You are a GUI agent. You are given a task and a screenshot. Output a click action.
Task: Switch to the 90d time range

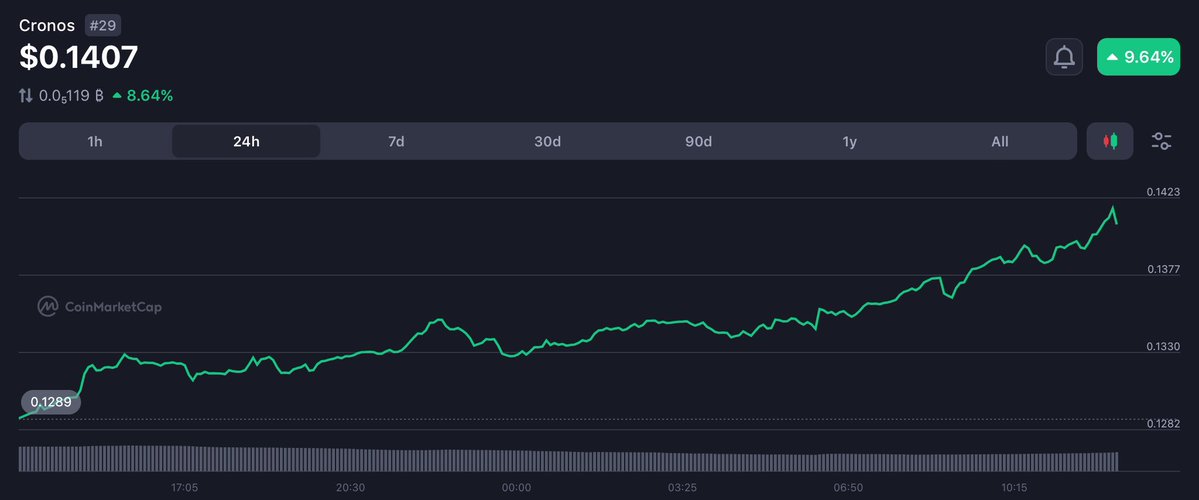[698, 141]
